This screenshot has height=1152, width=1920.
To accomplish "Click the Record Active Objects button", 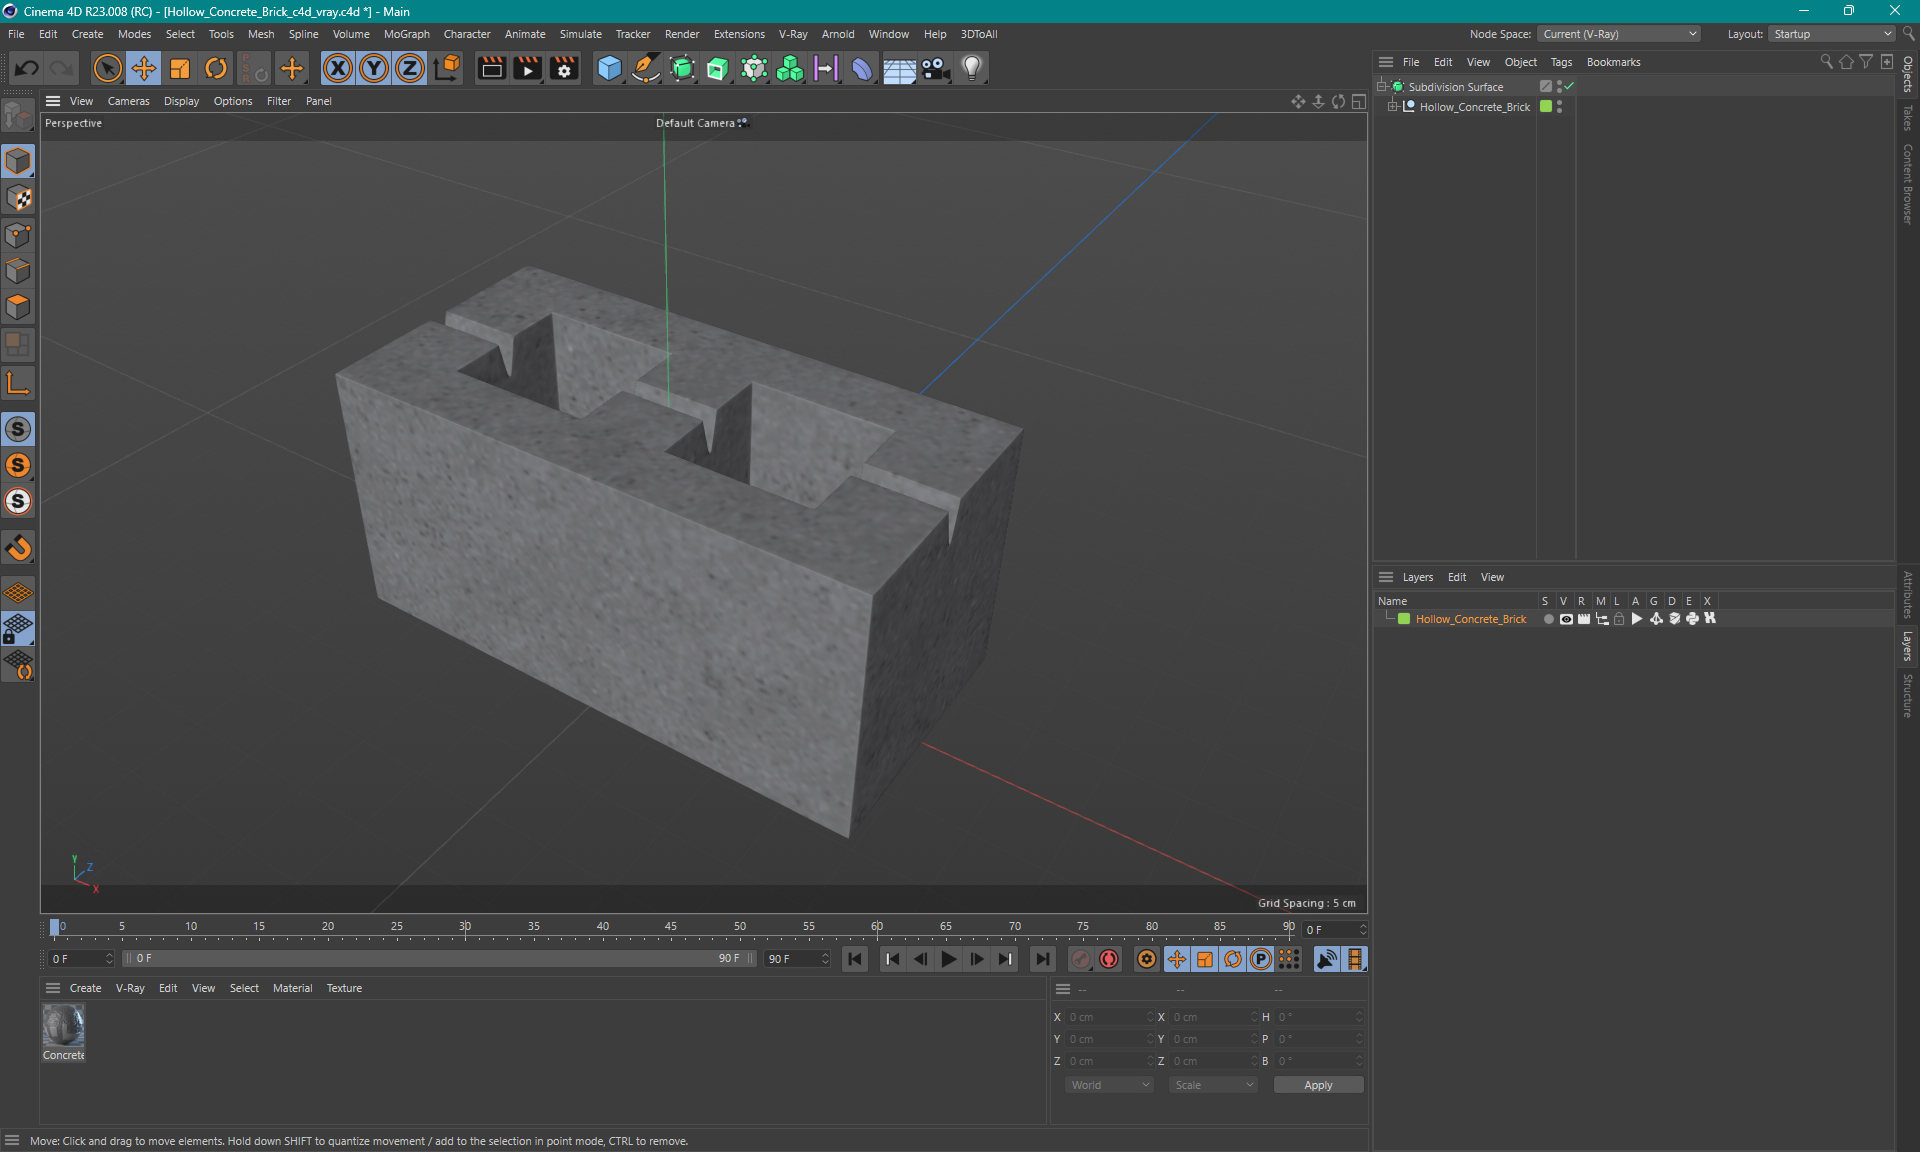I will pos(1081,959).
